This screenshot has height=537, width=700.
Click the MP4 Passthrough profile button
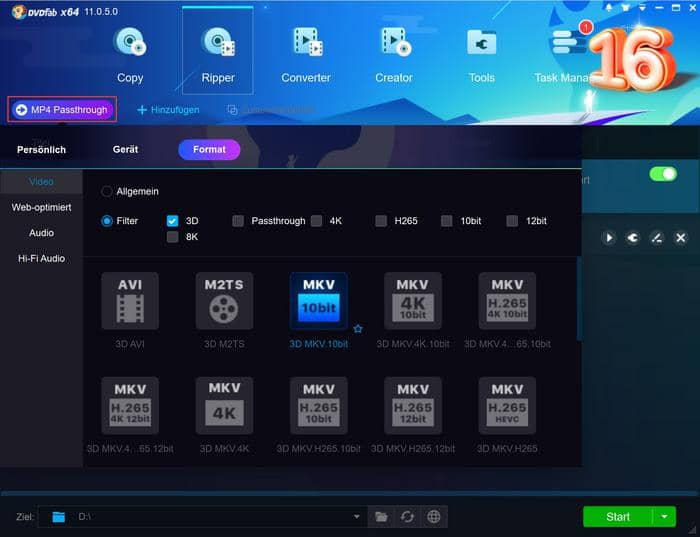(62, 109)
